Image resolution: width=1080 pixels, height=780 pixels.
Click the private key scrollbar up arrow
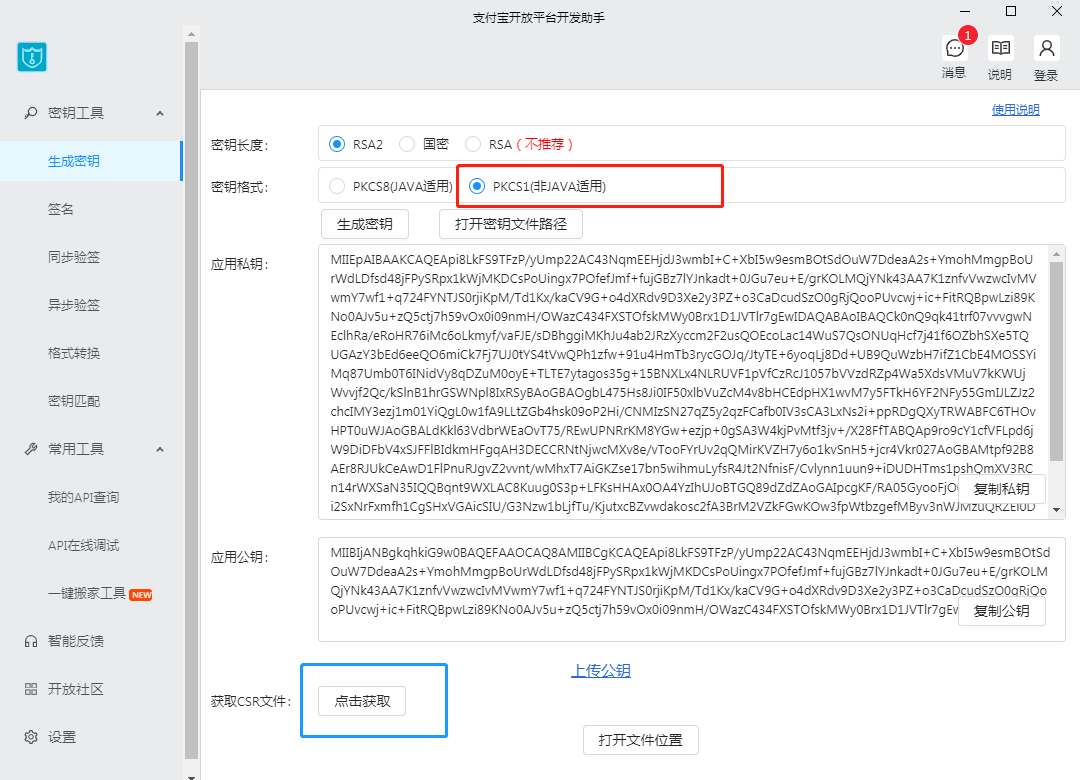1057,254
